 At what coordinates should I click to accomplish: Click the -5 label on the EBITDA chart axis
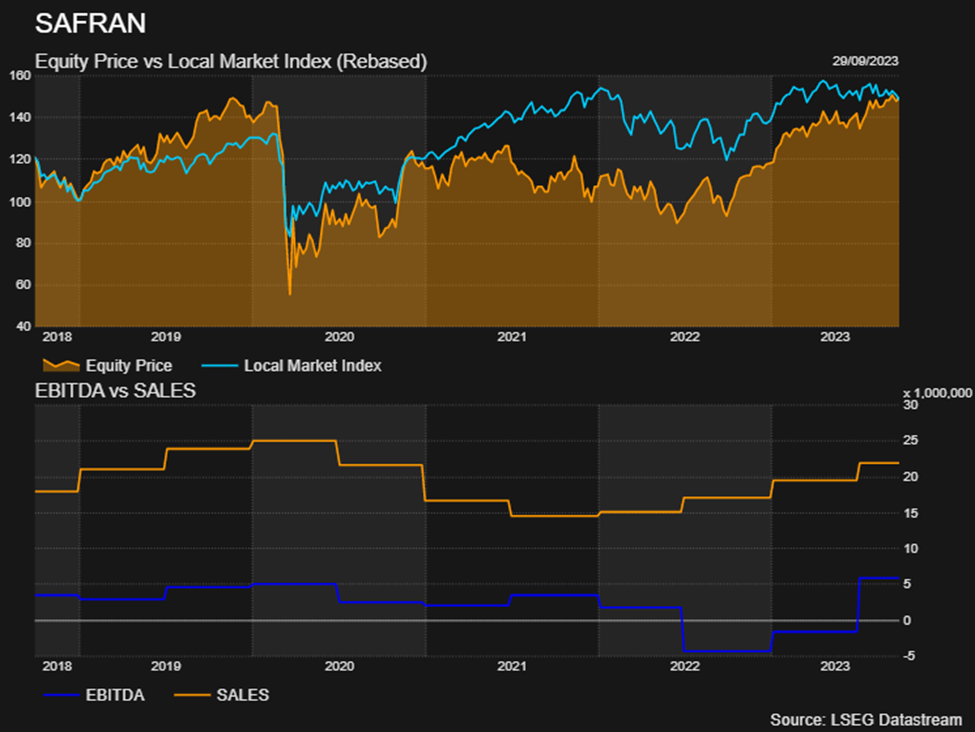click(x=909, y=656)
